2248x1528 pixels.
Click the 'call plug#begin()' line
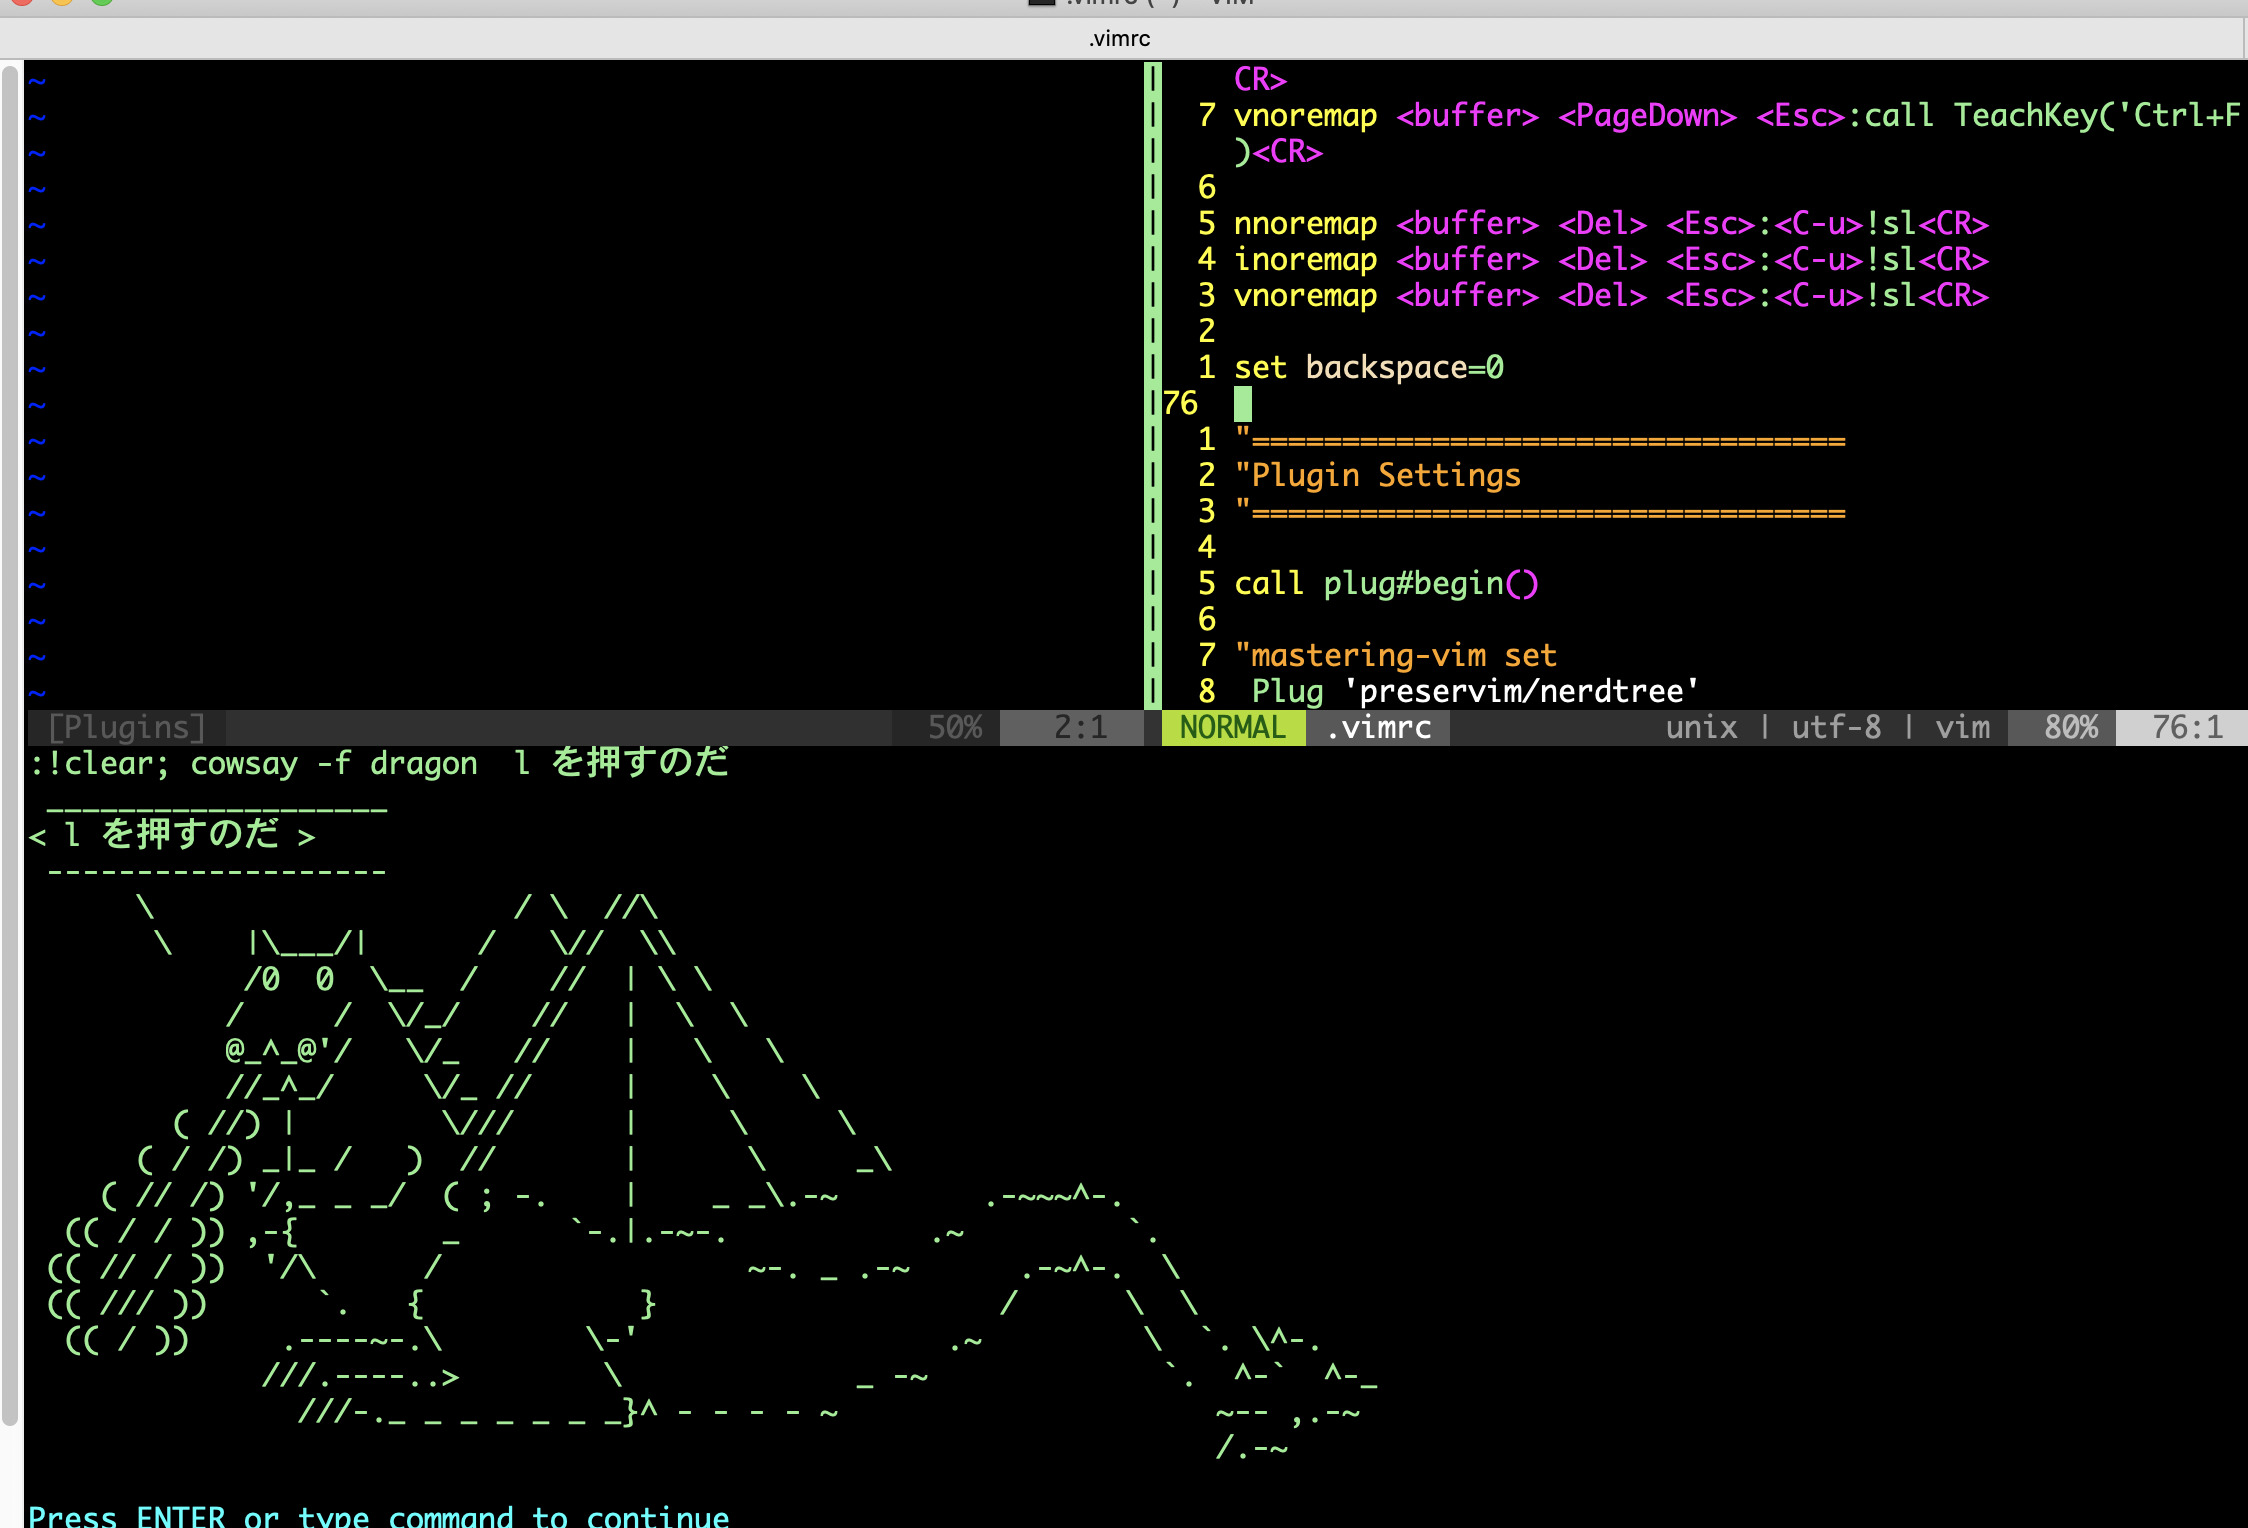point(1385,584)
